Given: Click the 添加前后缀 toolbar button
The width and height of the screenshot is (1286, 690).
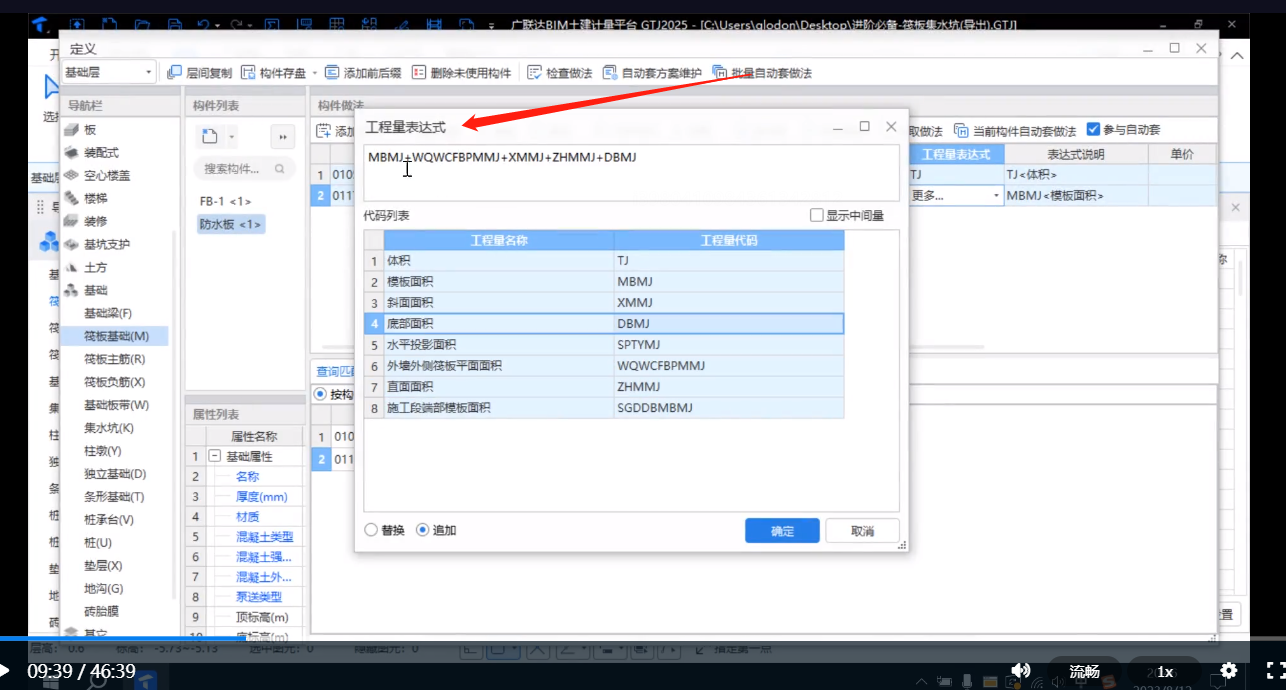Looking at the screenshot, I should [x=363, y=73].
